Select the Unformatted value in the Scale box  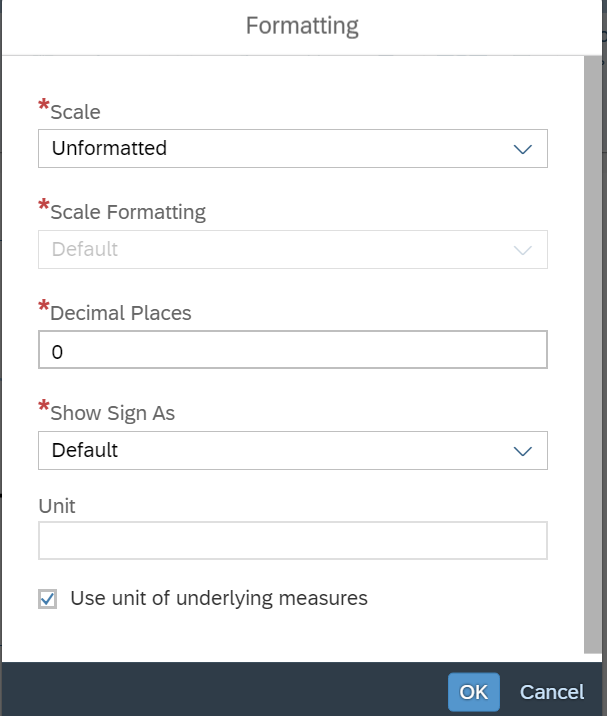pos(109,148)
